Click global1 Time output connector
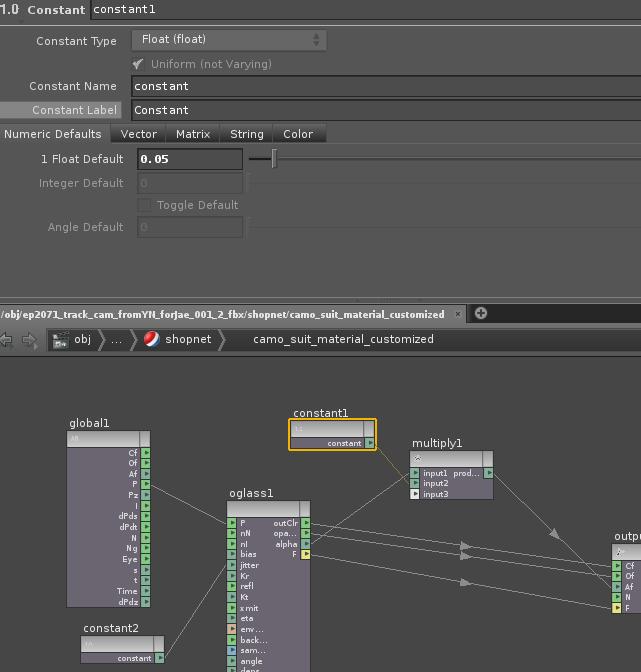This screenshot has width=641, height=672. [146, 591]
